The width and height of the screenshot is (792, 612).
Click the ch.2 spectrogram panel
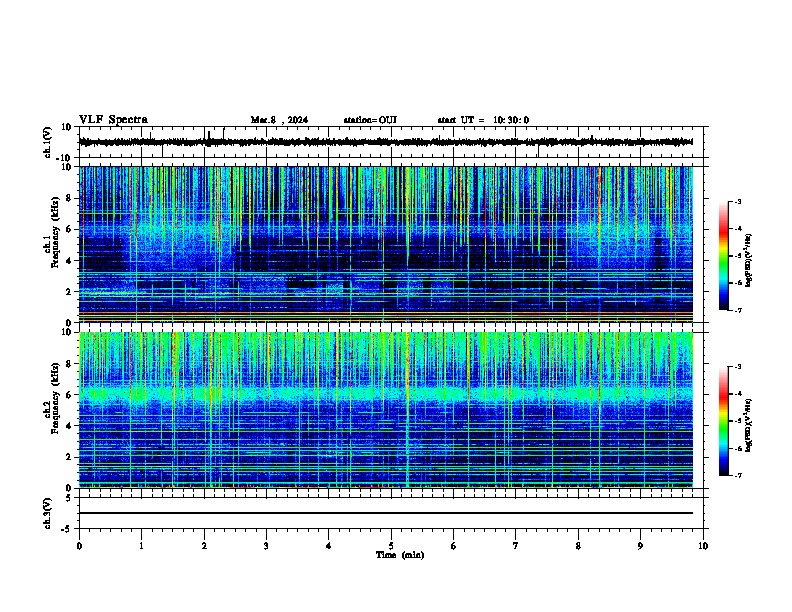385,410
